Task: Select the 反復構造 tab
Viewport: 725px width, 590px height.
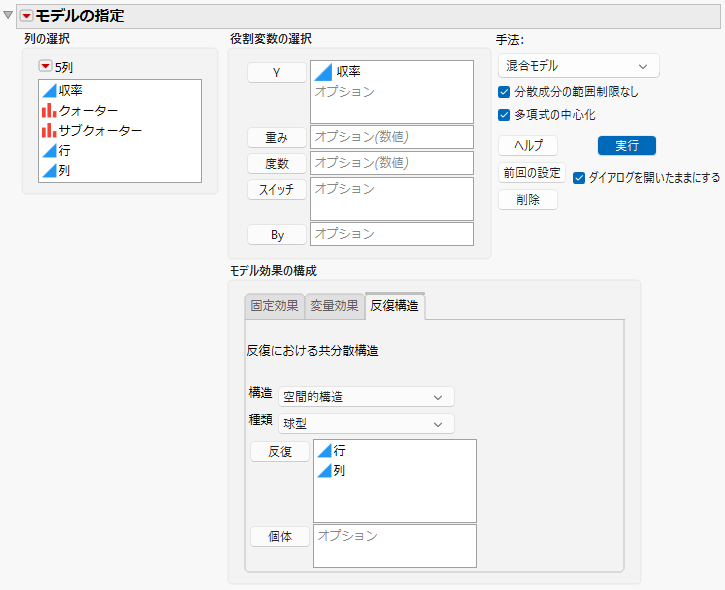Action: click(x=394, y=306)
